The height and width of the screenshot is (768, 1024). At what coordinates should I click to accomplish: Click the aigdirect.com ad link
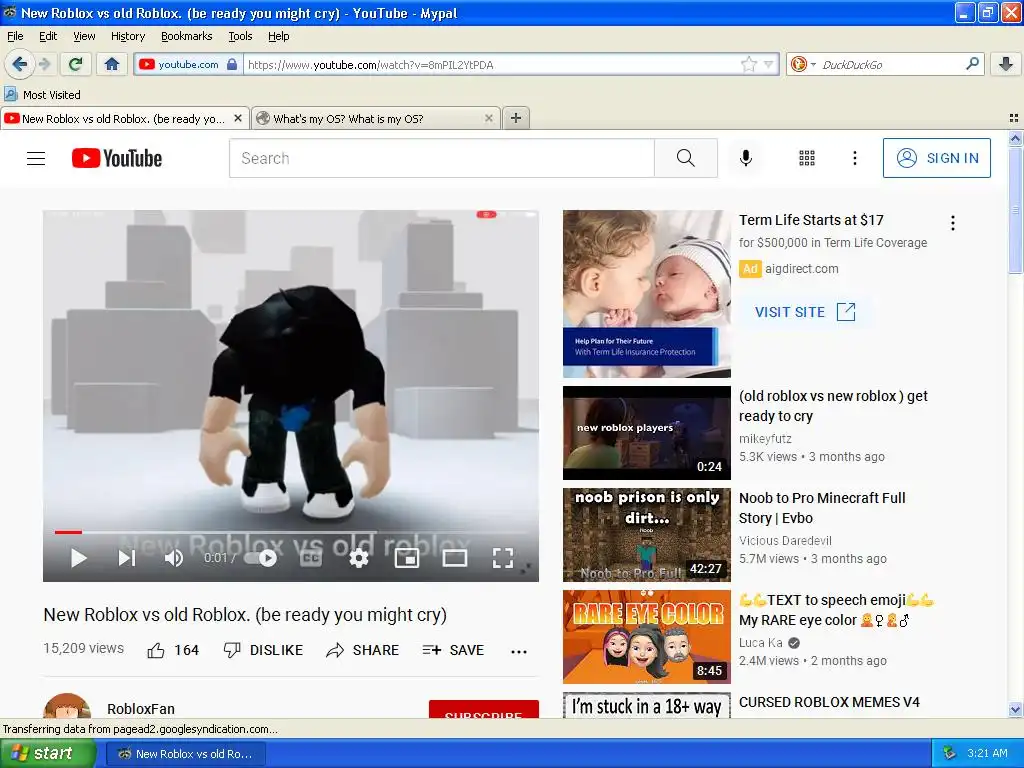click(801, 268)
